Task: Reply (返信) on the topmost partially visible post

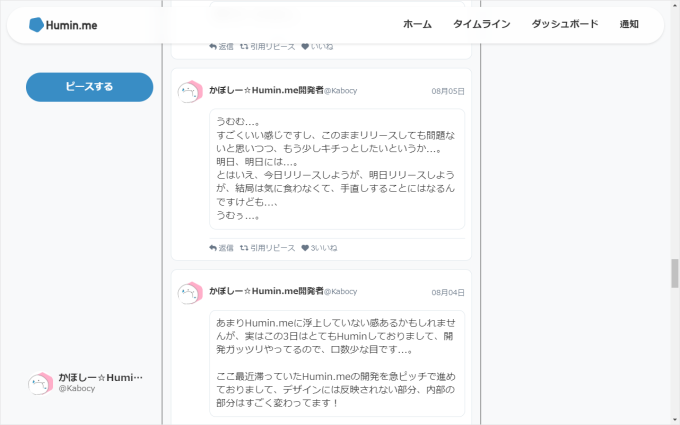Action: tap(221, 46)
